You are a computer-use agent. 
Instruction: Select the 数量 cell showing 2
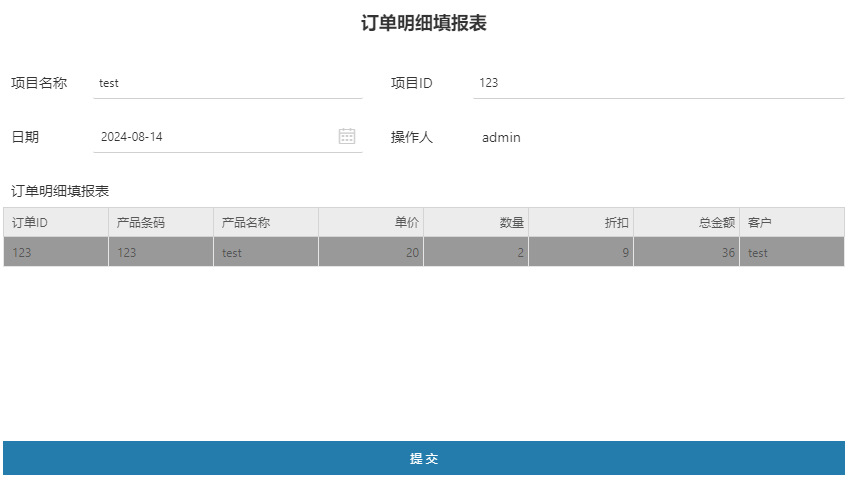(476, 252)
